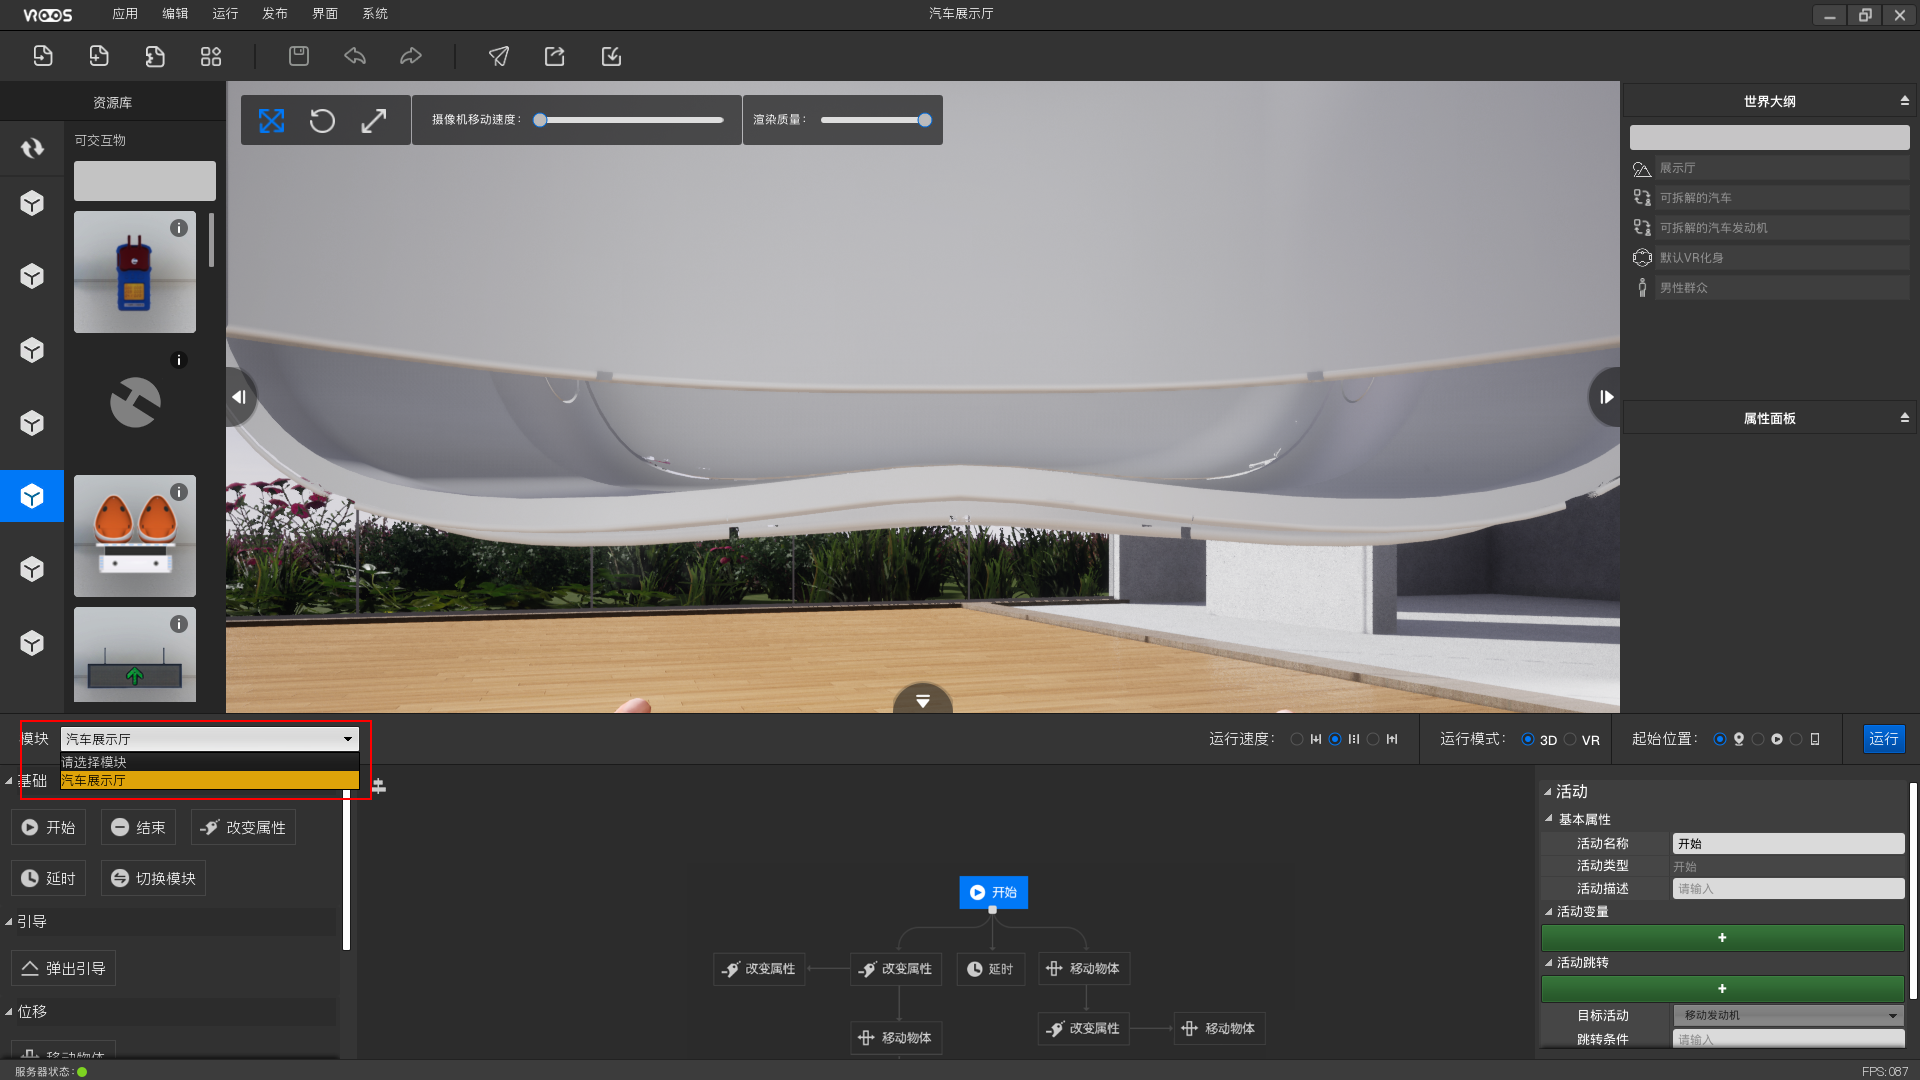The image size is (1920, 1080).
Task: Select the highlighted blue cube category icon
Action: 32,496
